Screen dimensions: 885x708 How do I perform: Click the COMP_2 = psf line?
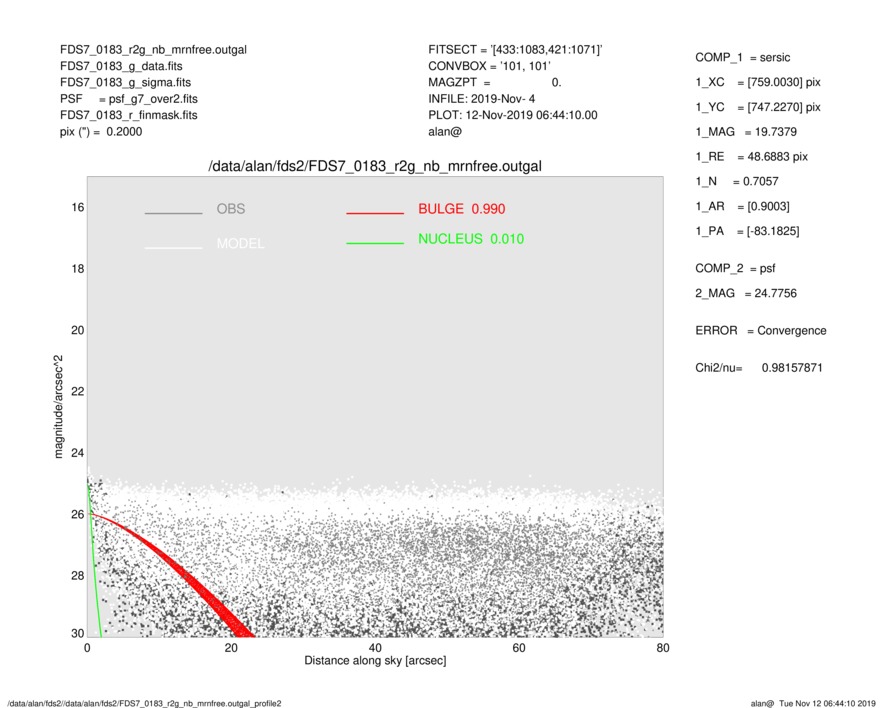click(x=735, y=269)
